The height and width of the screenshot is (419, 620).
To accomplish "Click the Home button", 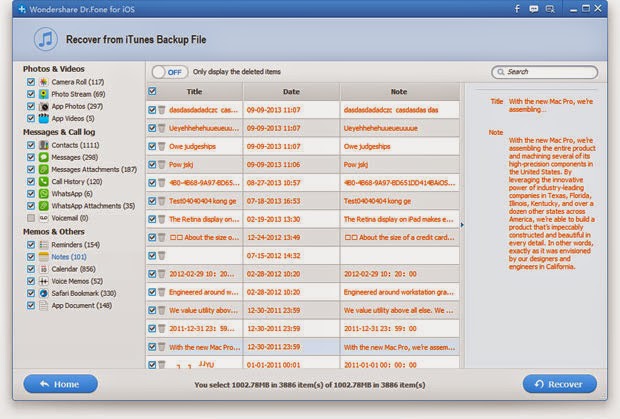I will coord(60,384).
